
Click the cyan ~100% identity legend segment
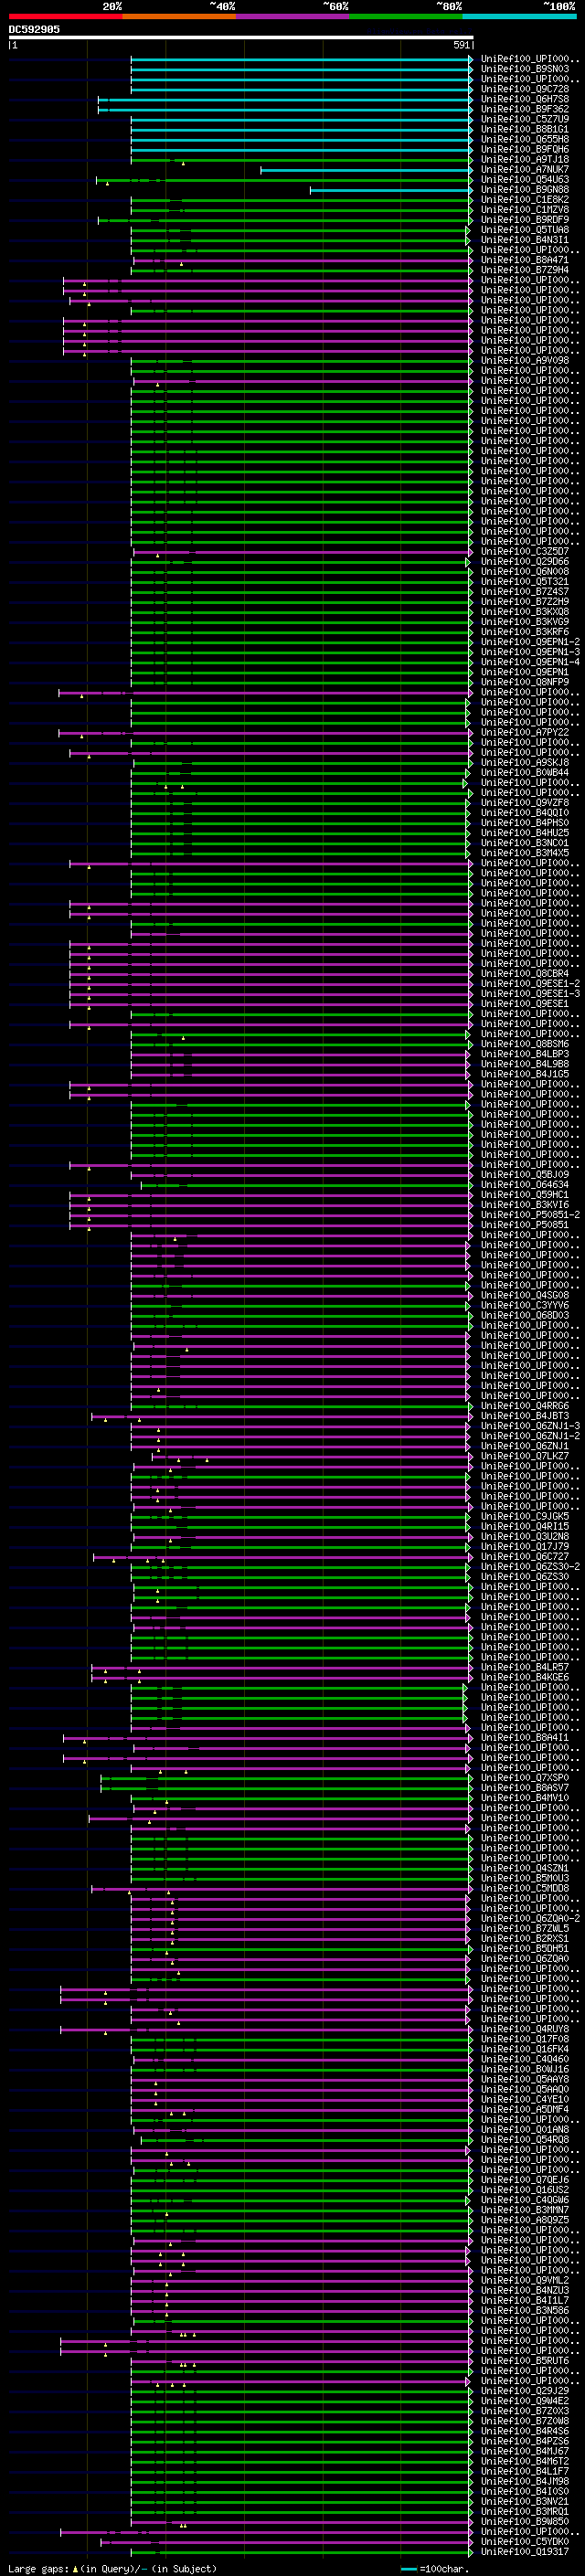coord(519,16)
